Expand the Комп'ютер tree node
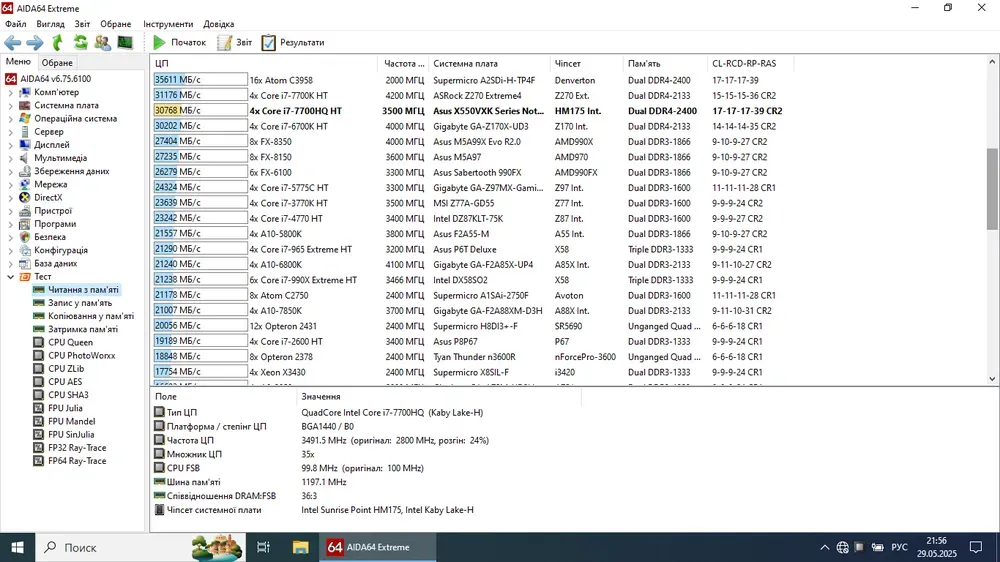The width and height of the screenshot is (1000, 562). pos(11,92)
